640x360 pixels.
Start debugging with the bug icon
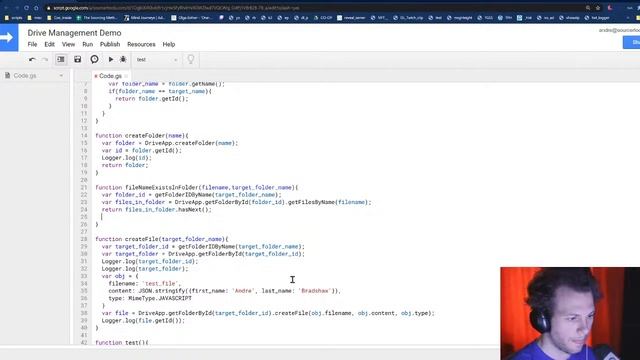(x=123, y=60)
